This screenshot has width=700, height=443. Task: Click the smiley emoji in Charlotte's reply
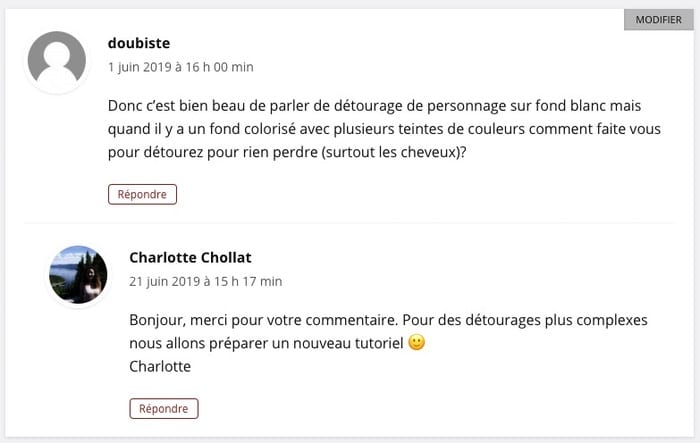click(417, 343)
